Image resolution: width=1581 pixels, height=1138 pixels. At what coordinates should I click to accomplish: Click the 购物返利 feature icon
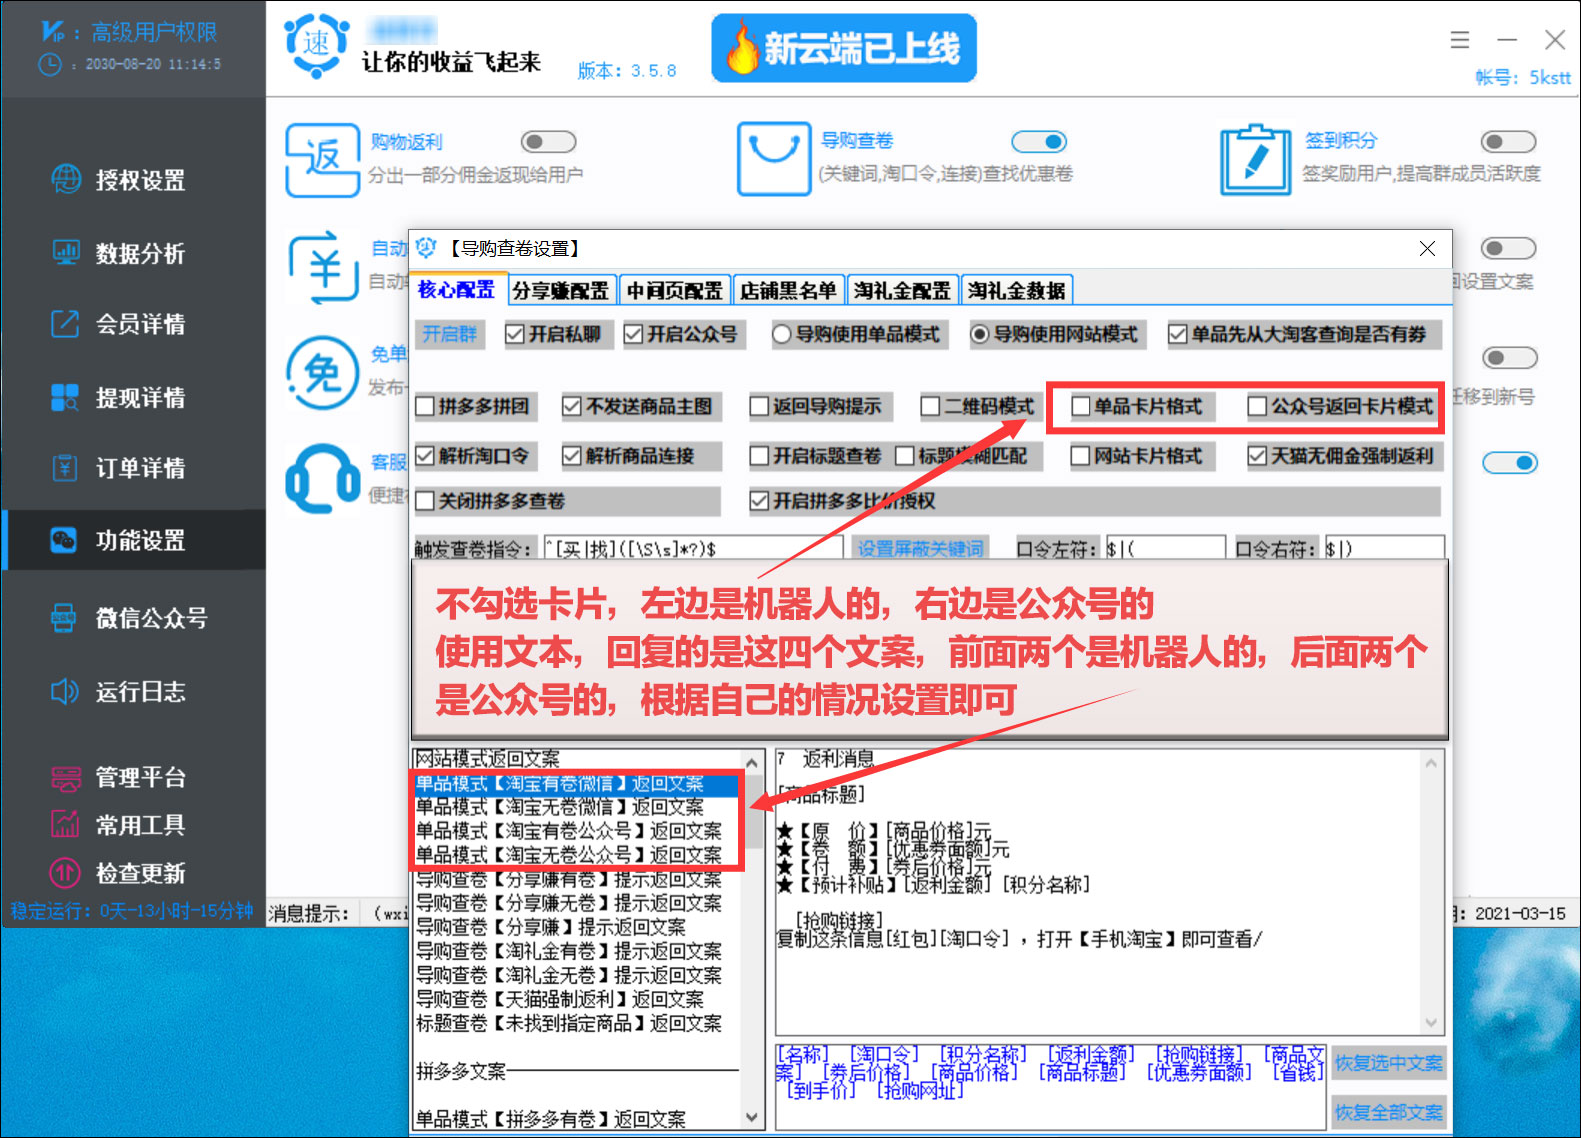click(x=322, y=159)
